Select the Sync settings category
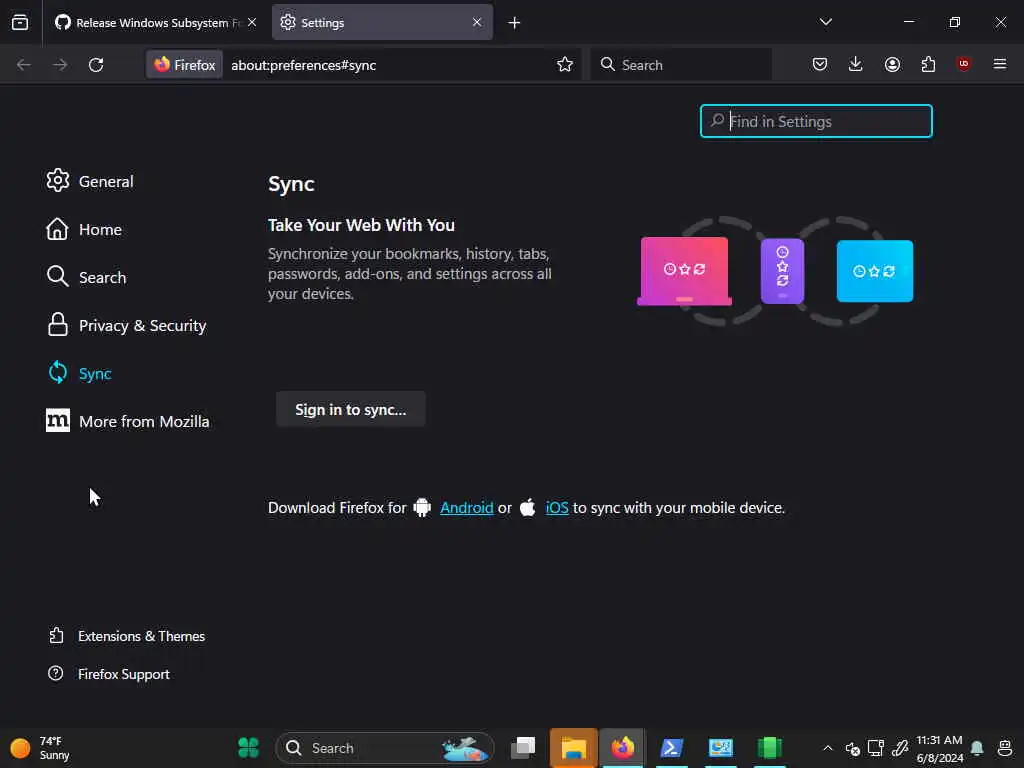Image resolution: width=1024 pixels, height=768 pixels. (x=79, y=374)
